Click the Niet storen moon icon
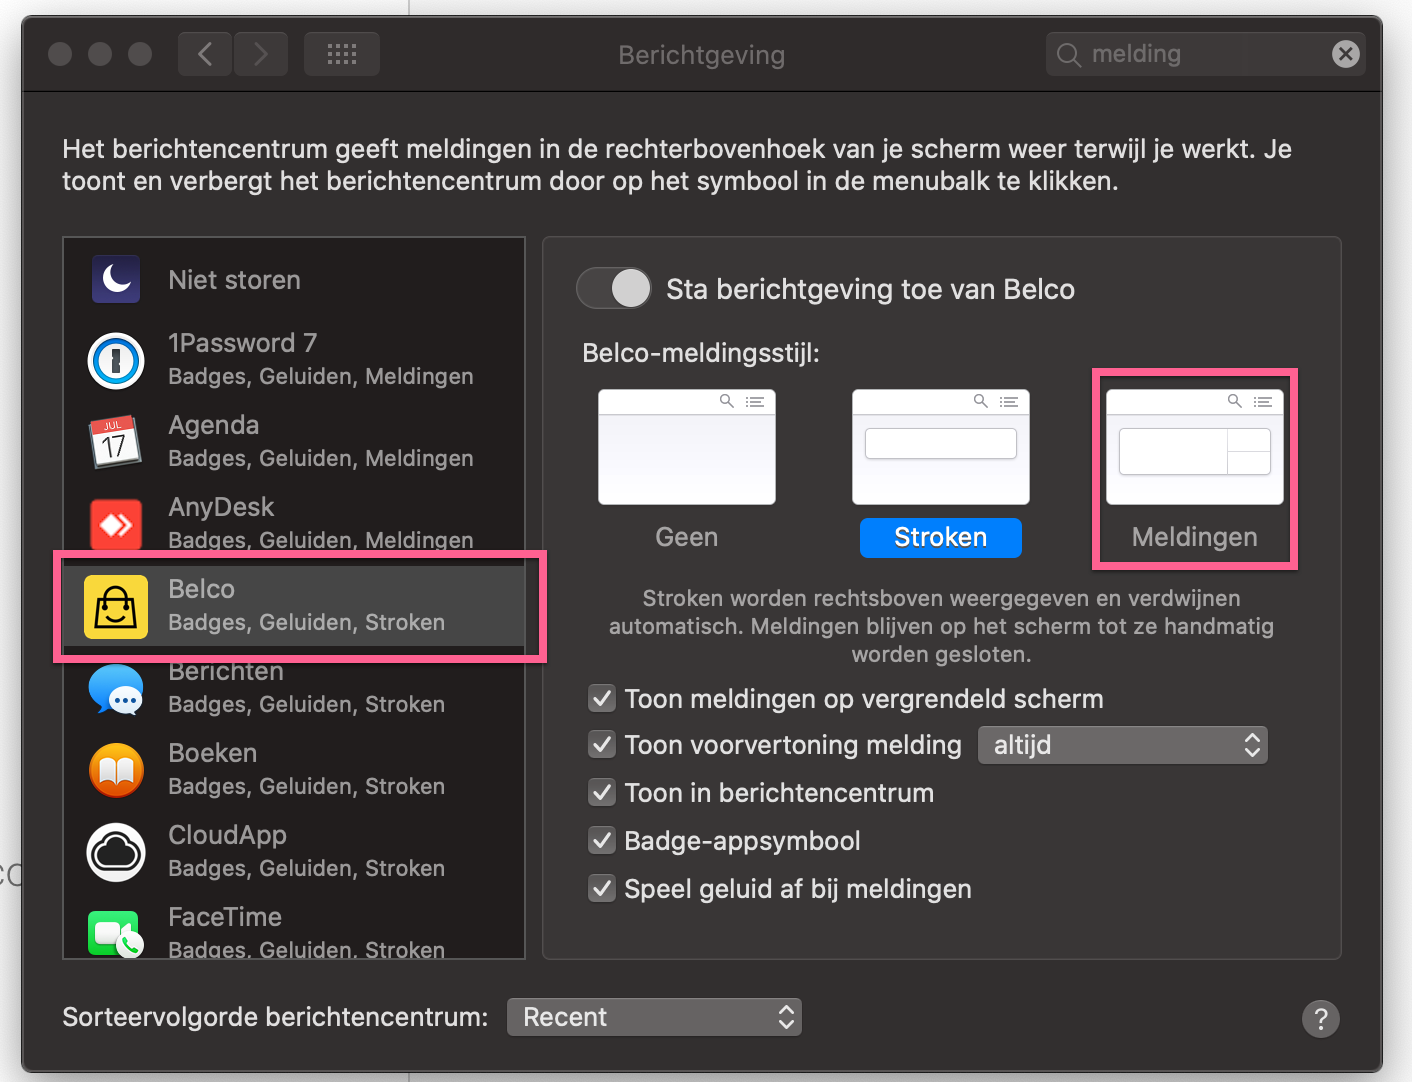 pyautogui.click(x=116, y=279)
